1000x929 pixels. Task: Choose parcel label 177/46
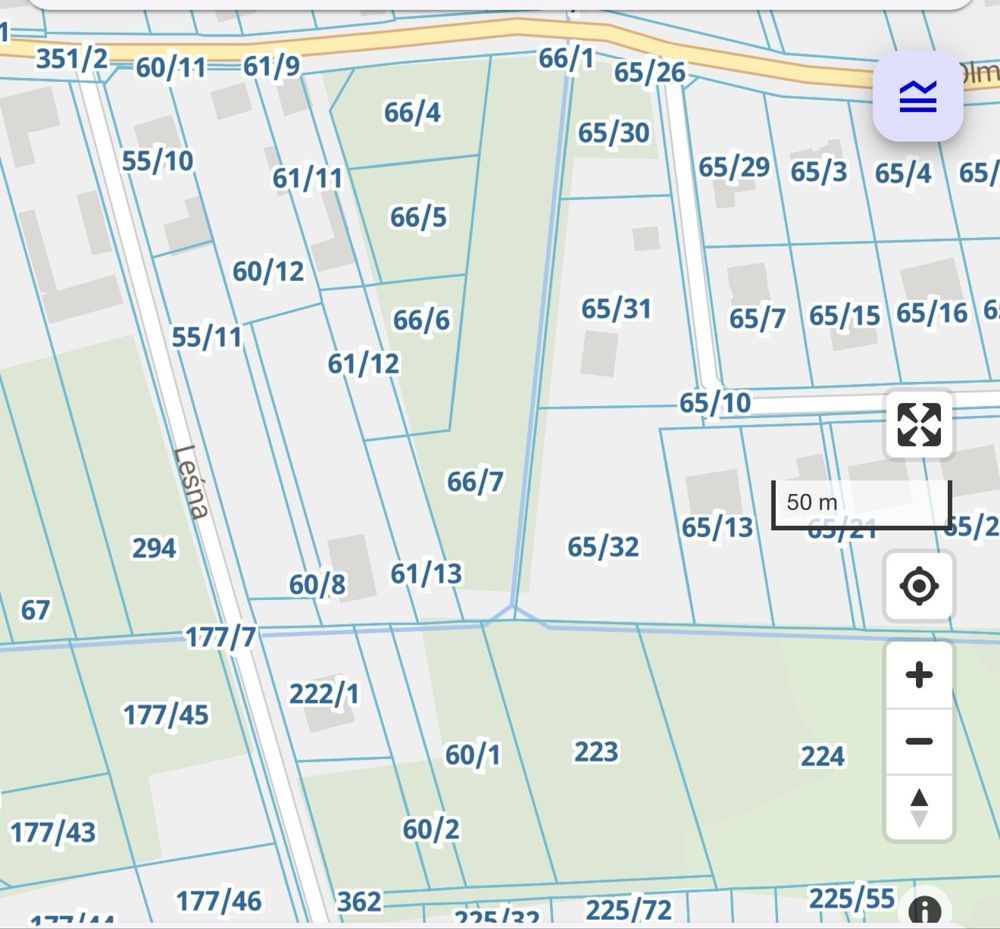219,901
